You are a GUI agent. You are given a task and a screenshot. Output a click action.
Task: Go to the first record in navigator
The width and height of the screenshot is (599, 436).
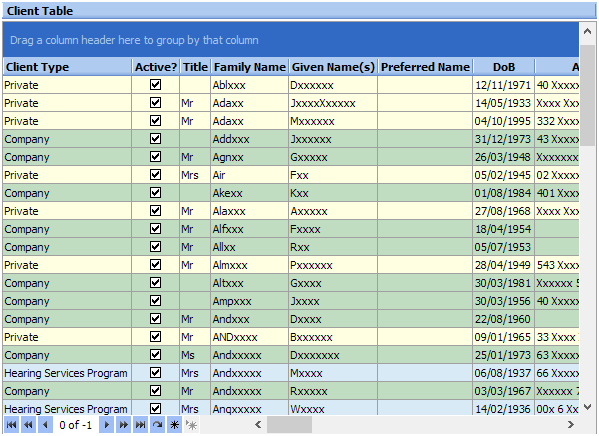pyautogui.click(x=11, y=425)
